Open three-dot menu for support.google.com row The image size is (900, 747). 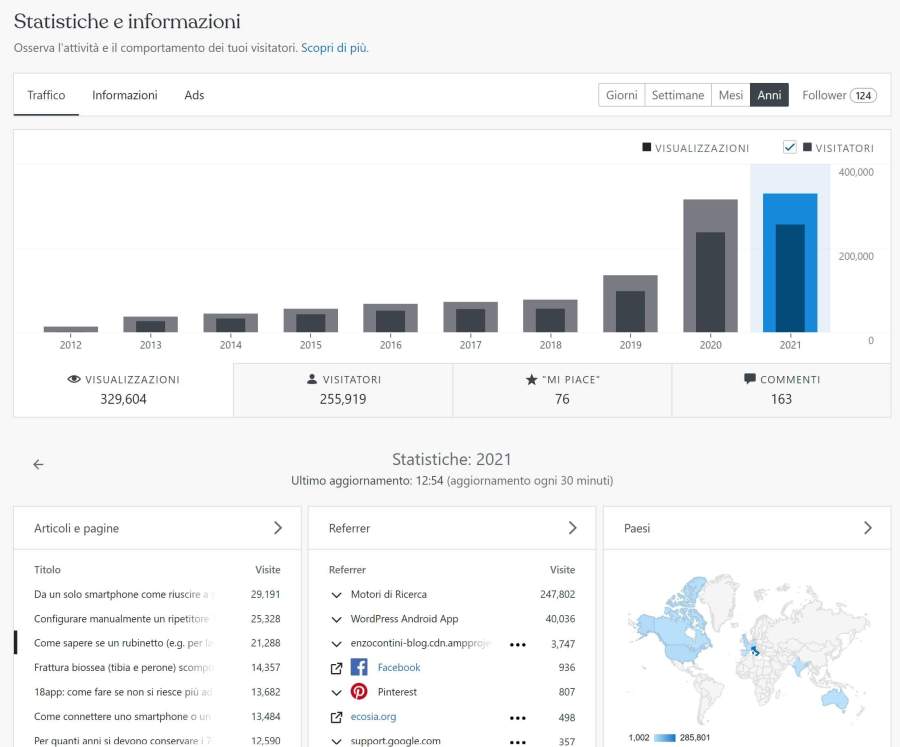point(517,742)
